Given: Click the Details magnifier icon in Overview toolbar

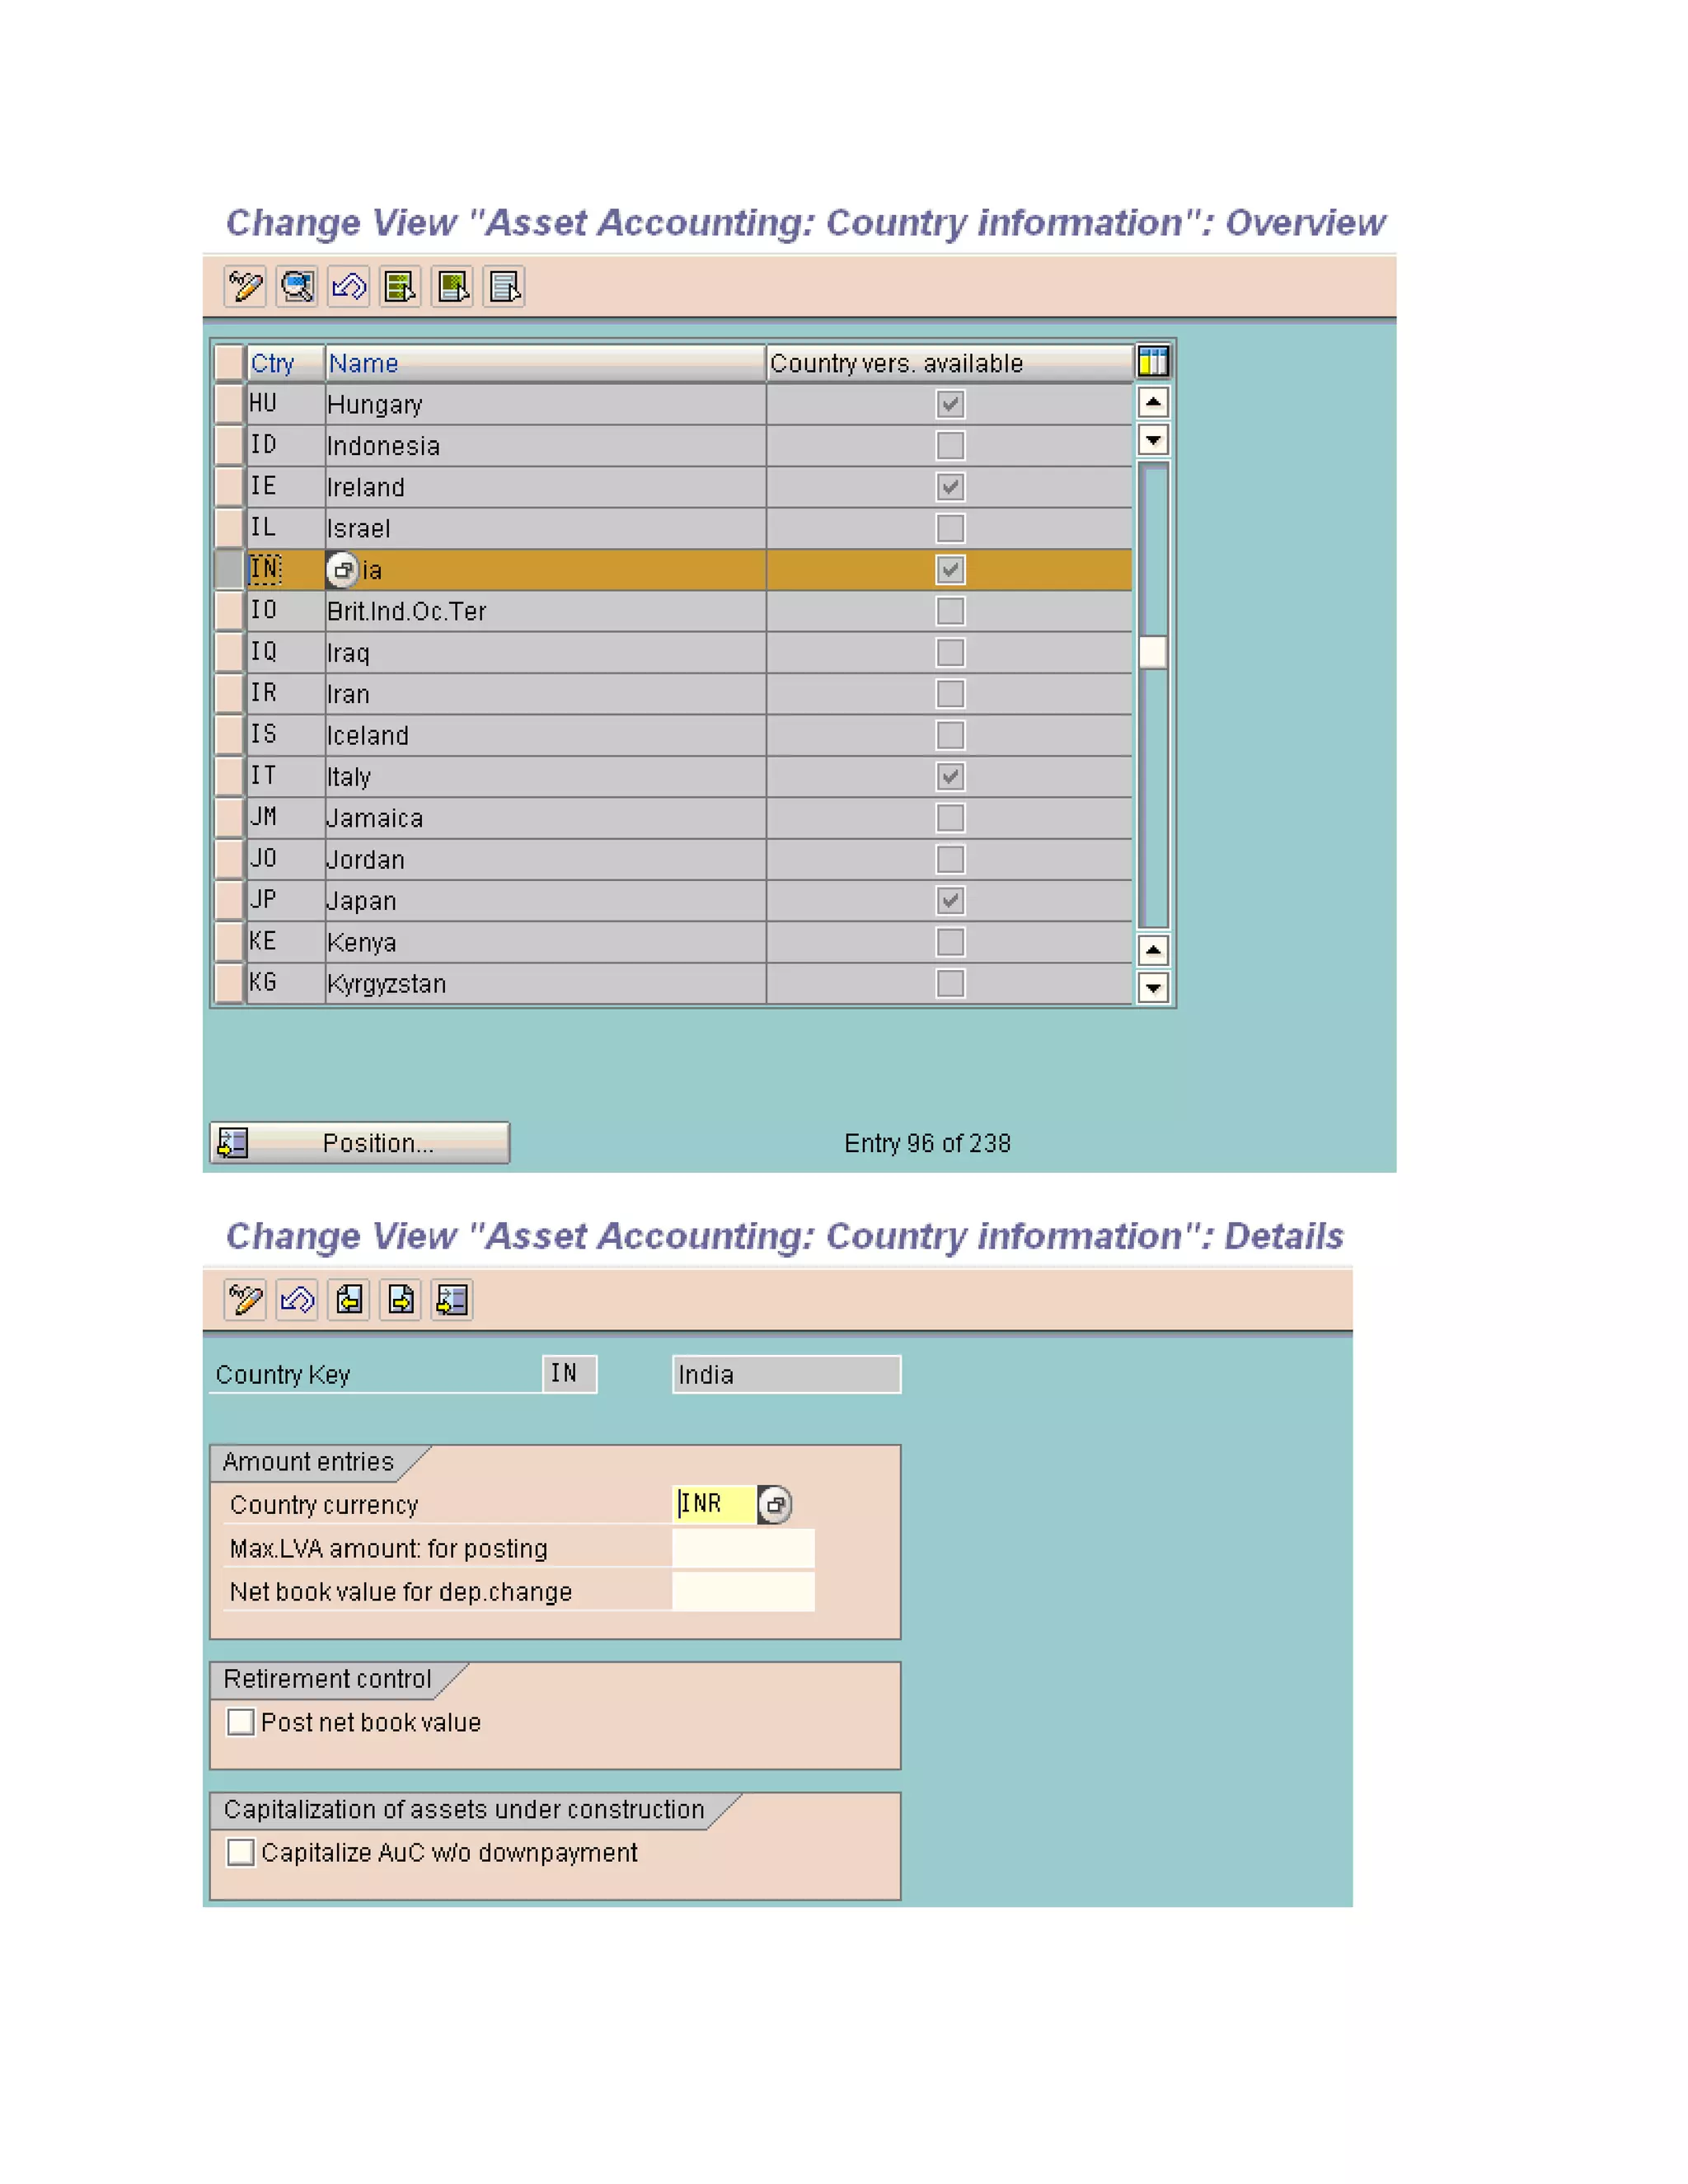Looking at the screenshot, I should [x=297, y=287].
